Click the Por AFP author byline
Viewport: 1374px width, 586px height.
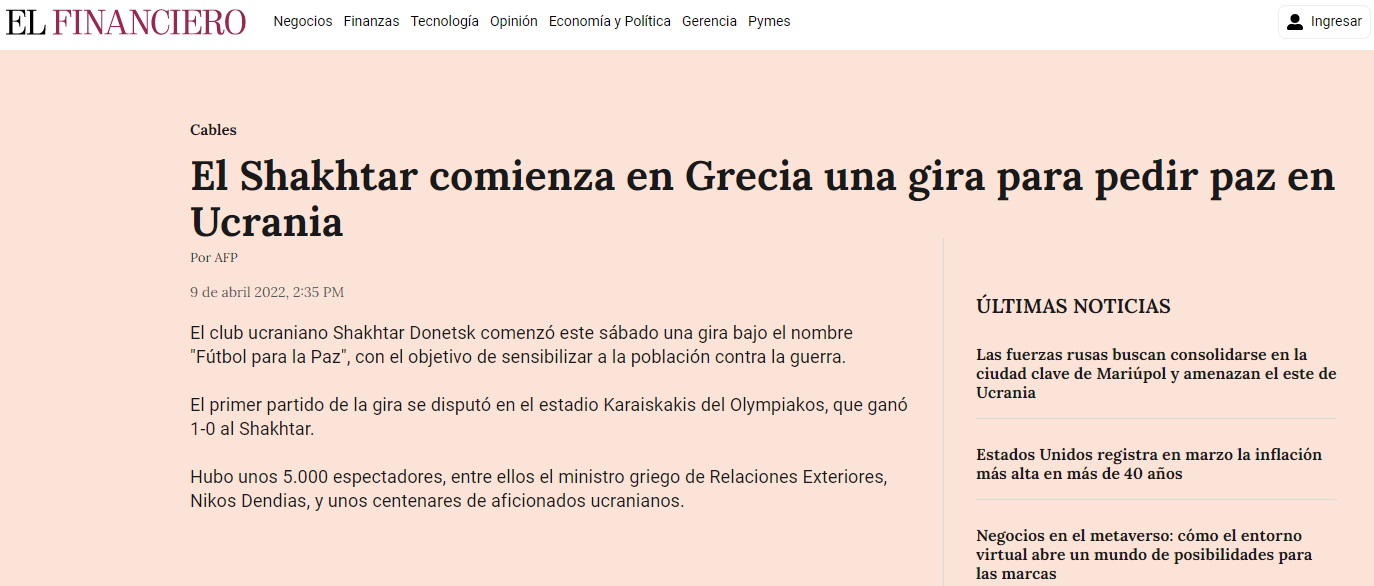click(x=214, y=257)
